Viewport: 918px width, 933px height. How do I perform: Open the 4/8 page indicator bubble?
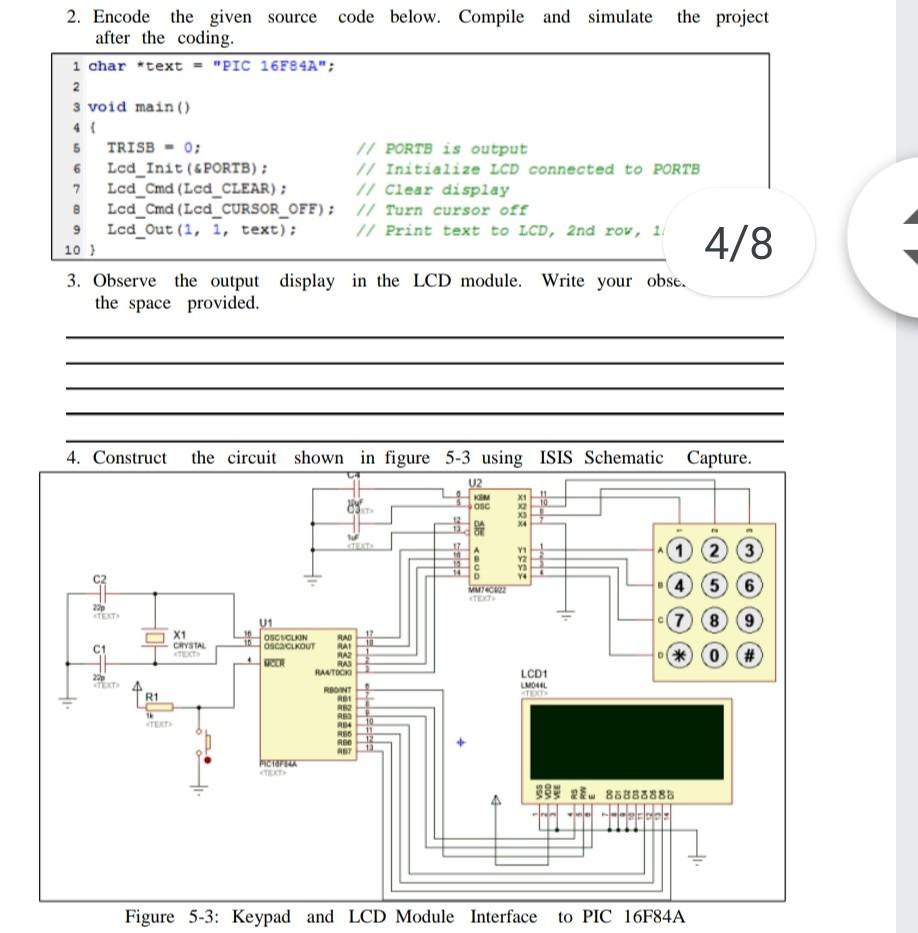point(742,240)
